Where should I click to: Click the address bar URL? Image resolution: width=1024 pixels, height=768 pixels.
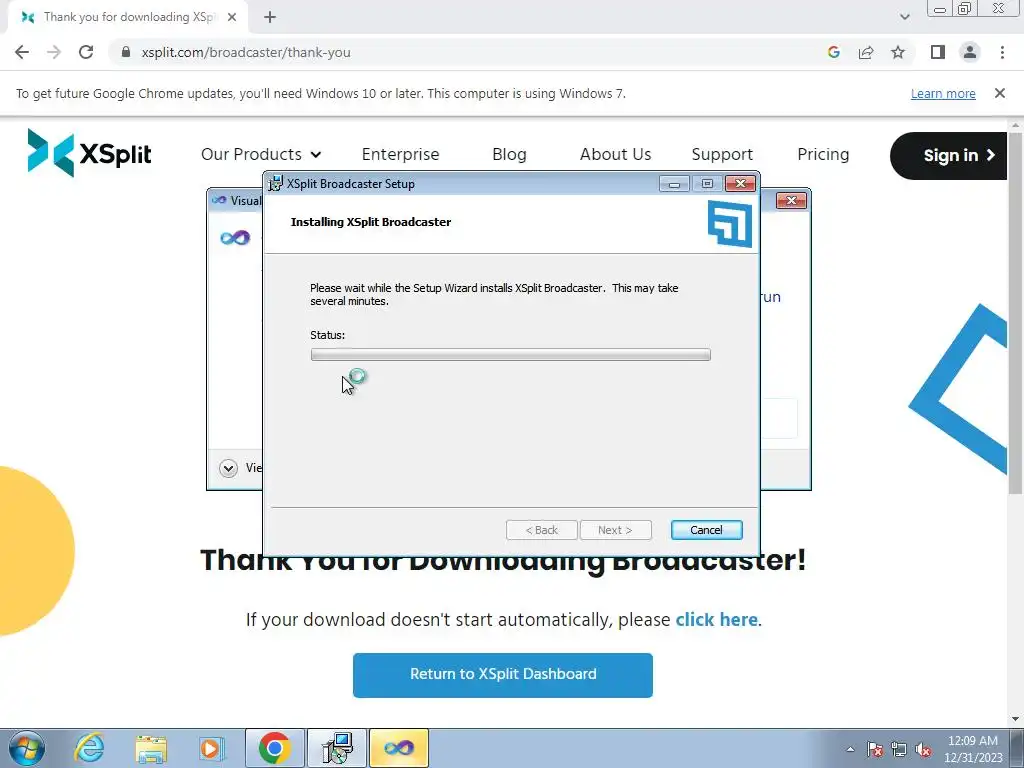pyautogui.click(x=246, y=52)
